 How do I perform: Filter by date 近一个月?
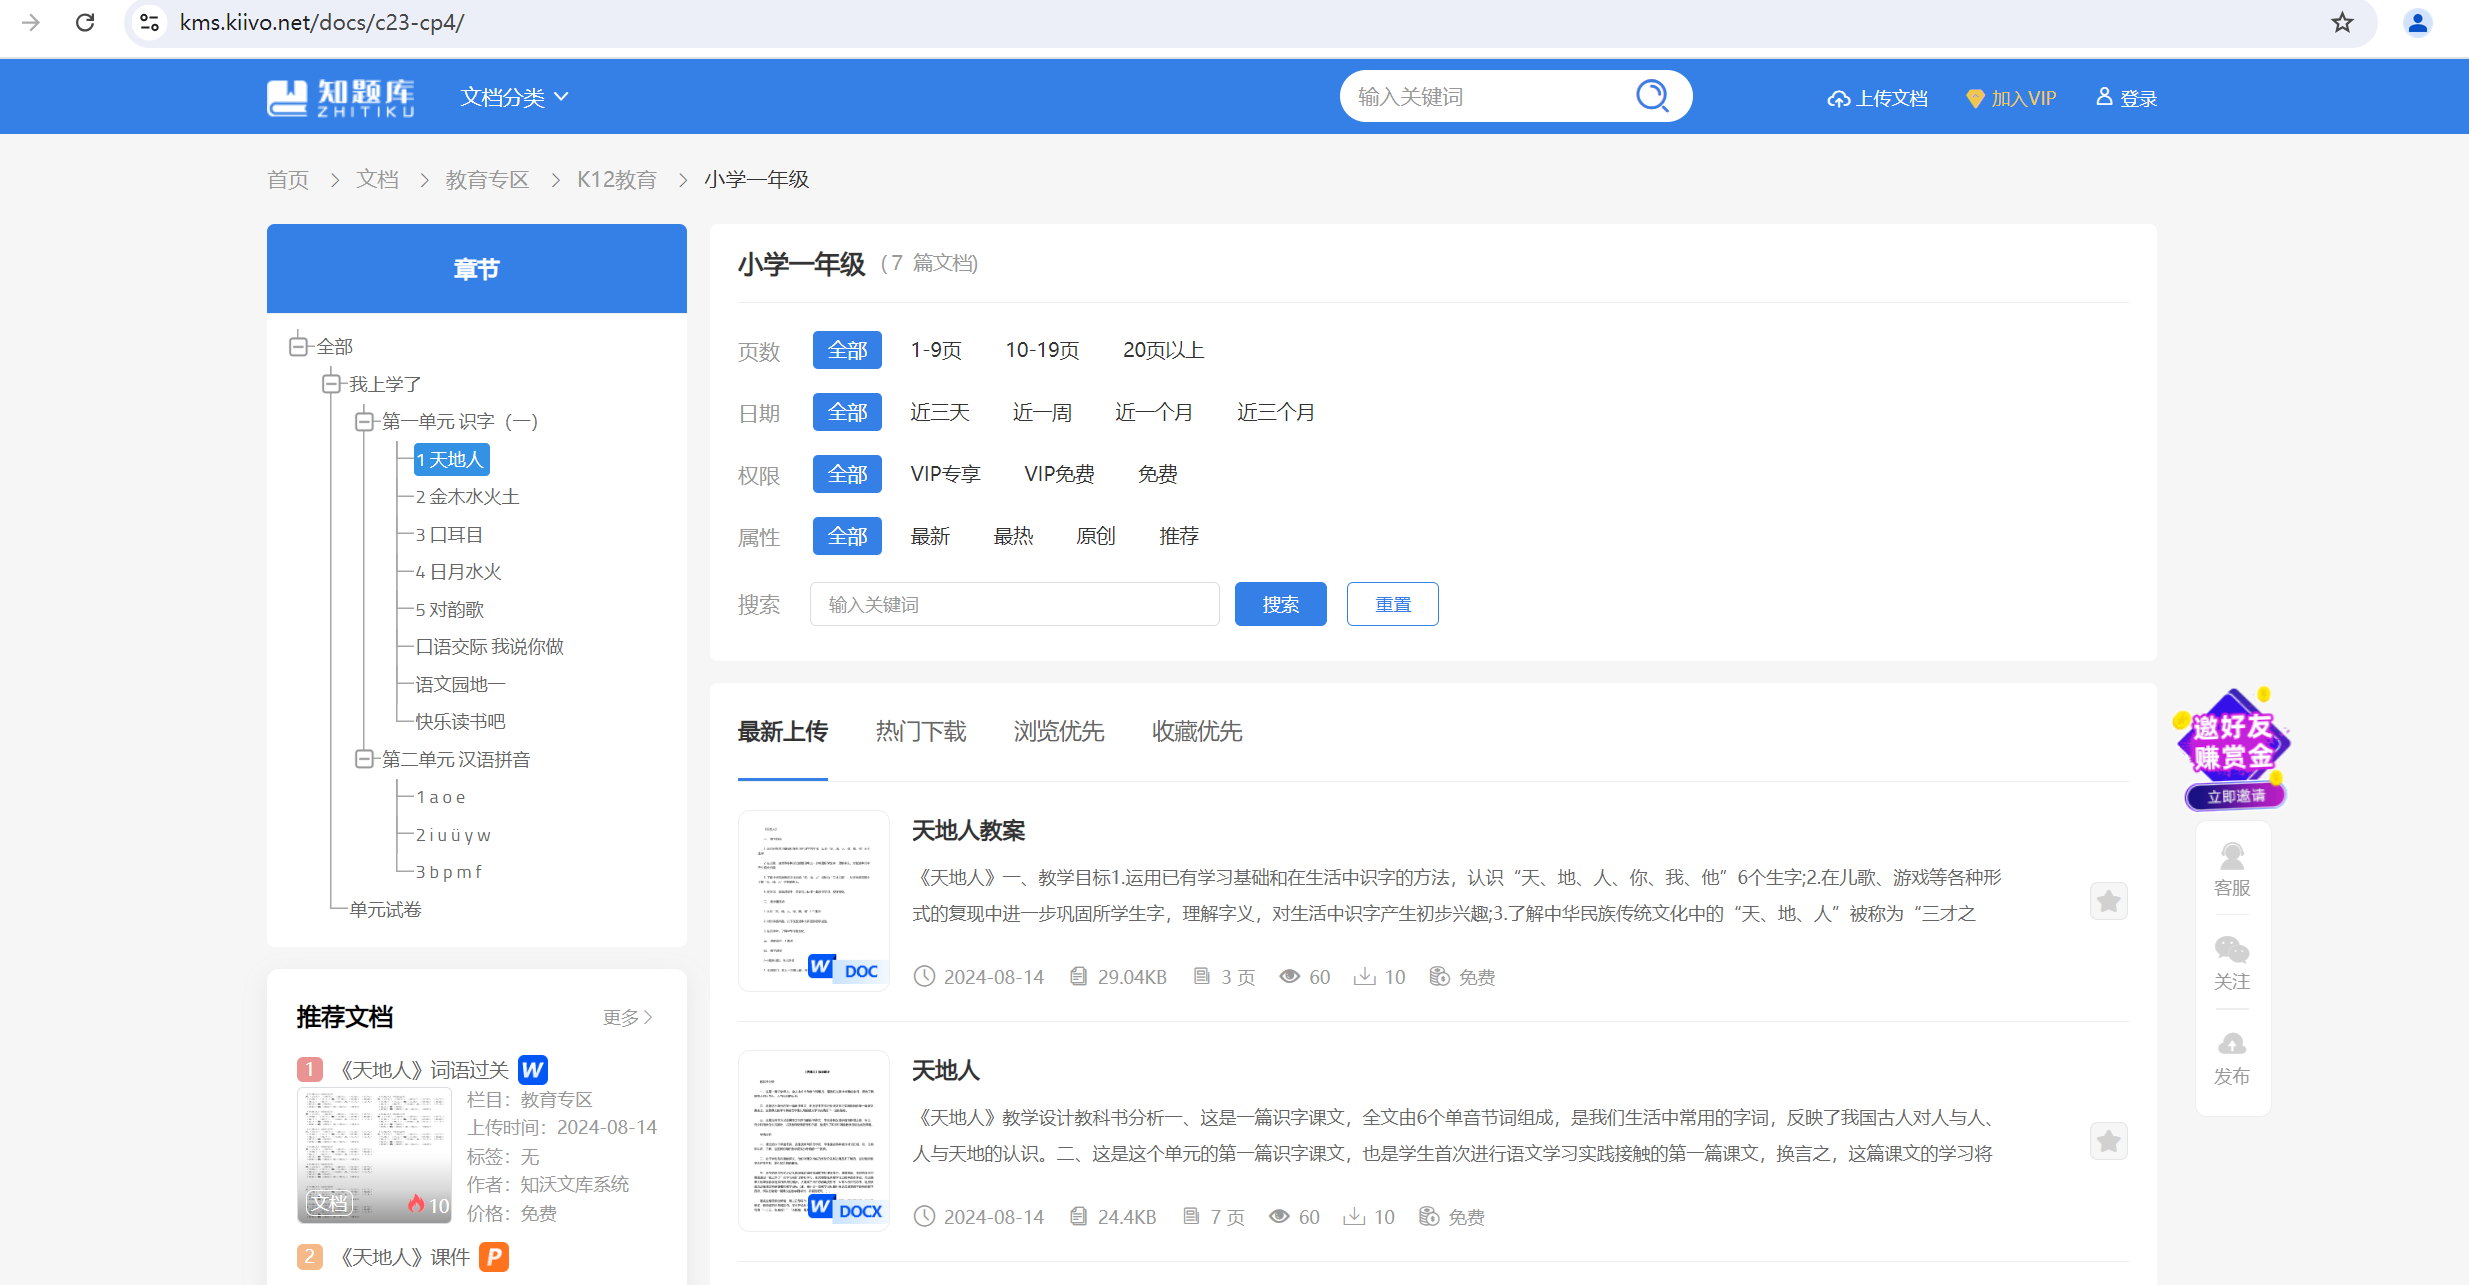pos(1154,412)
